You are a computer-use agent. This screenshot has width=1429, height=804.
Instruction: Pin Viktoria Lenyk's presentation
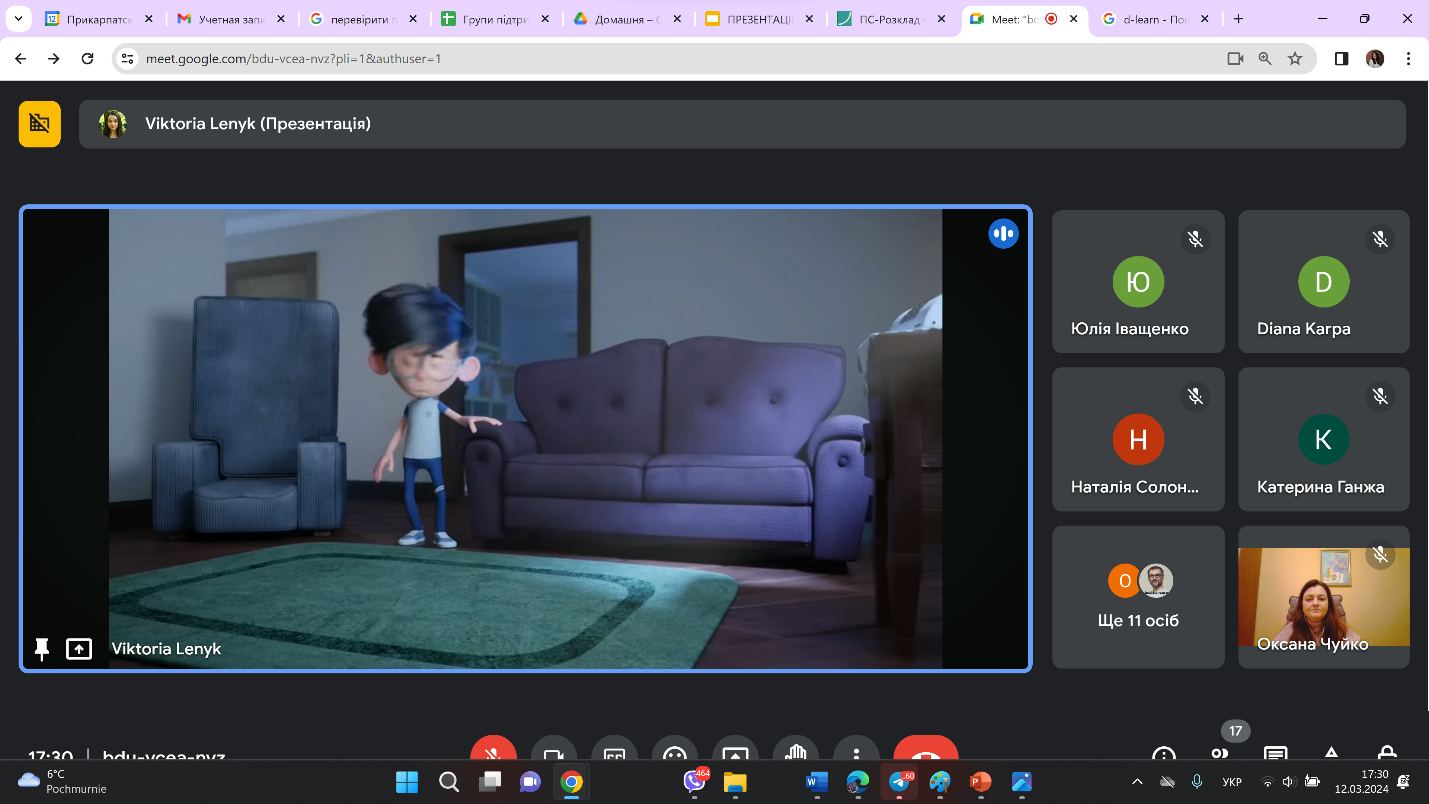42,649
